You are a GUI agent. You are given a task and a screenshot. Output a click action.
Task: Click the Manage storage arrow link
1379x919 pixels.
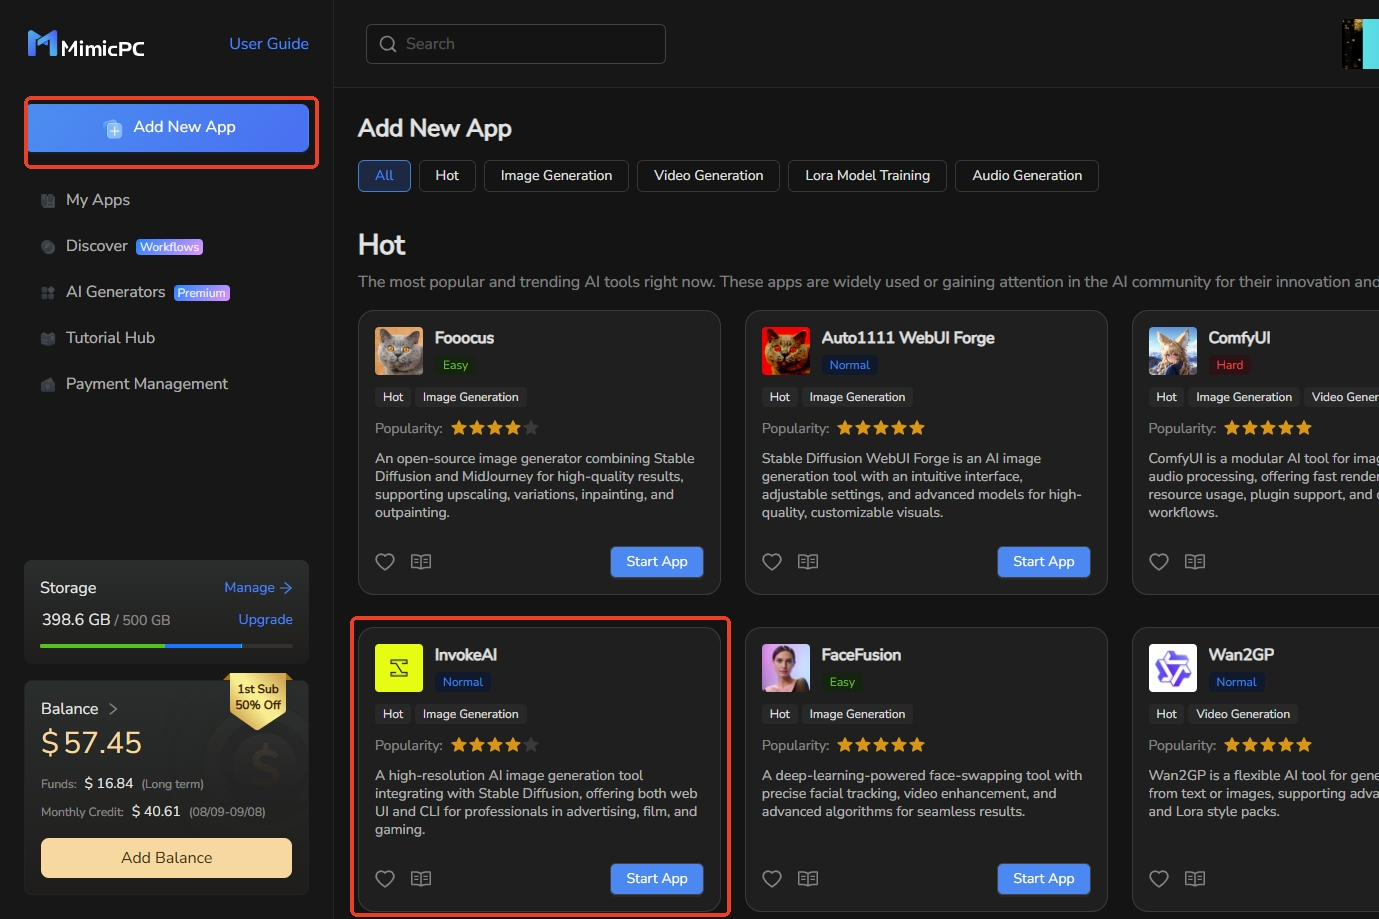pyautogui.click(x=258, y=588)
